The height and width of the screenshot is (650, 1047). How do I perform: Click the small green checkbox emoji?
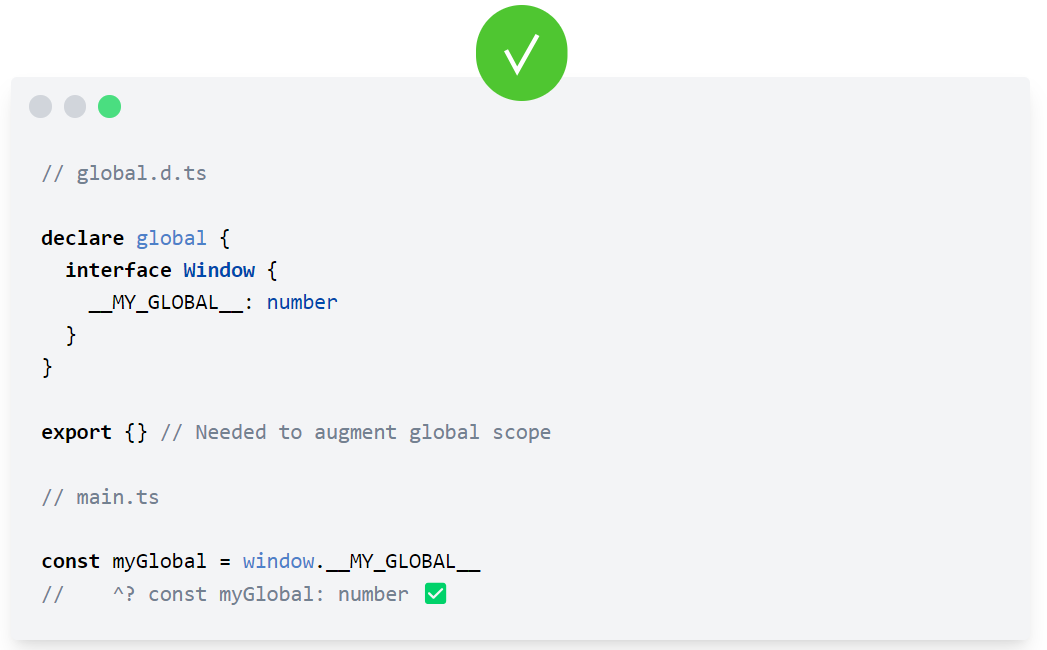(435, 593)
